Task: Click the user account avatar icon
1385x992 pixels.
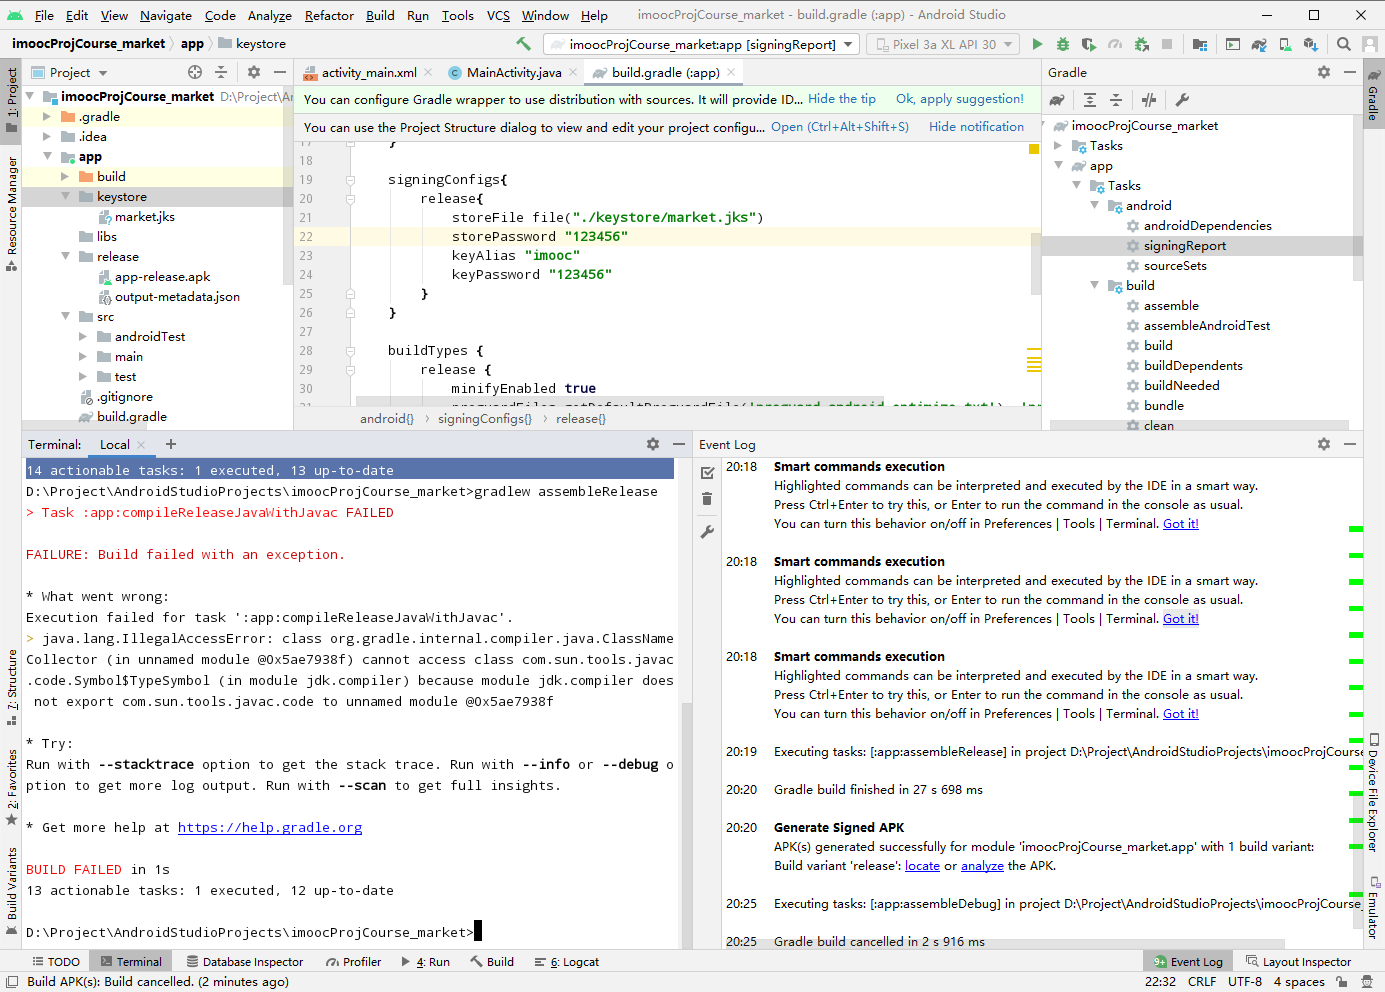Action: (x=1370, y=44)
